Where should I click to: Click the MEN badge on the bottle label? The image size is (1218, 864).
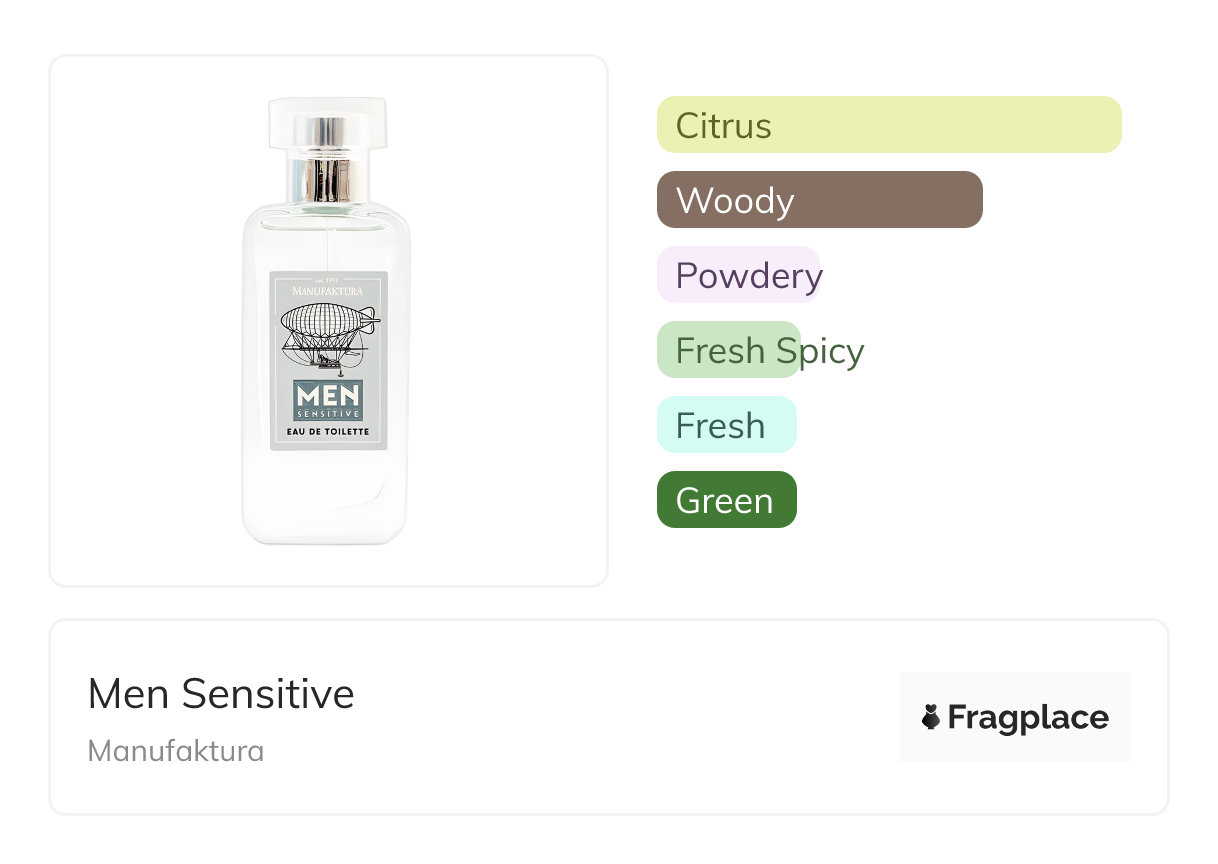click(328, 394)
